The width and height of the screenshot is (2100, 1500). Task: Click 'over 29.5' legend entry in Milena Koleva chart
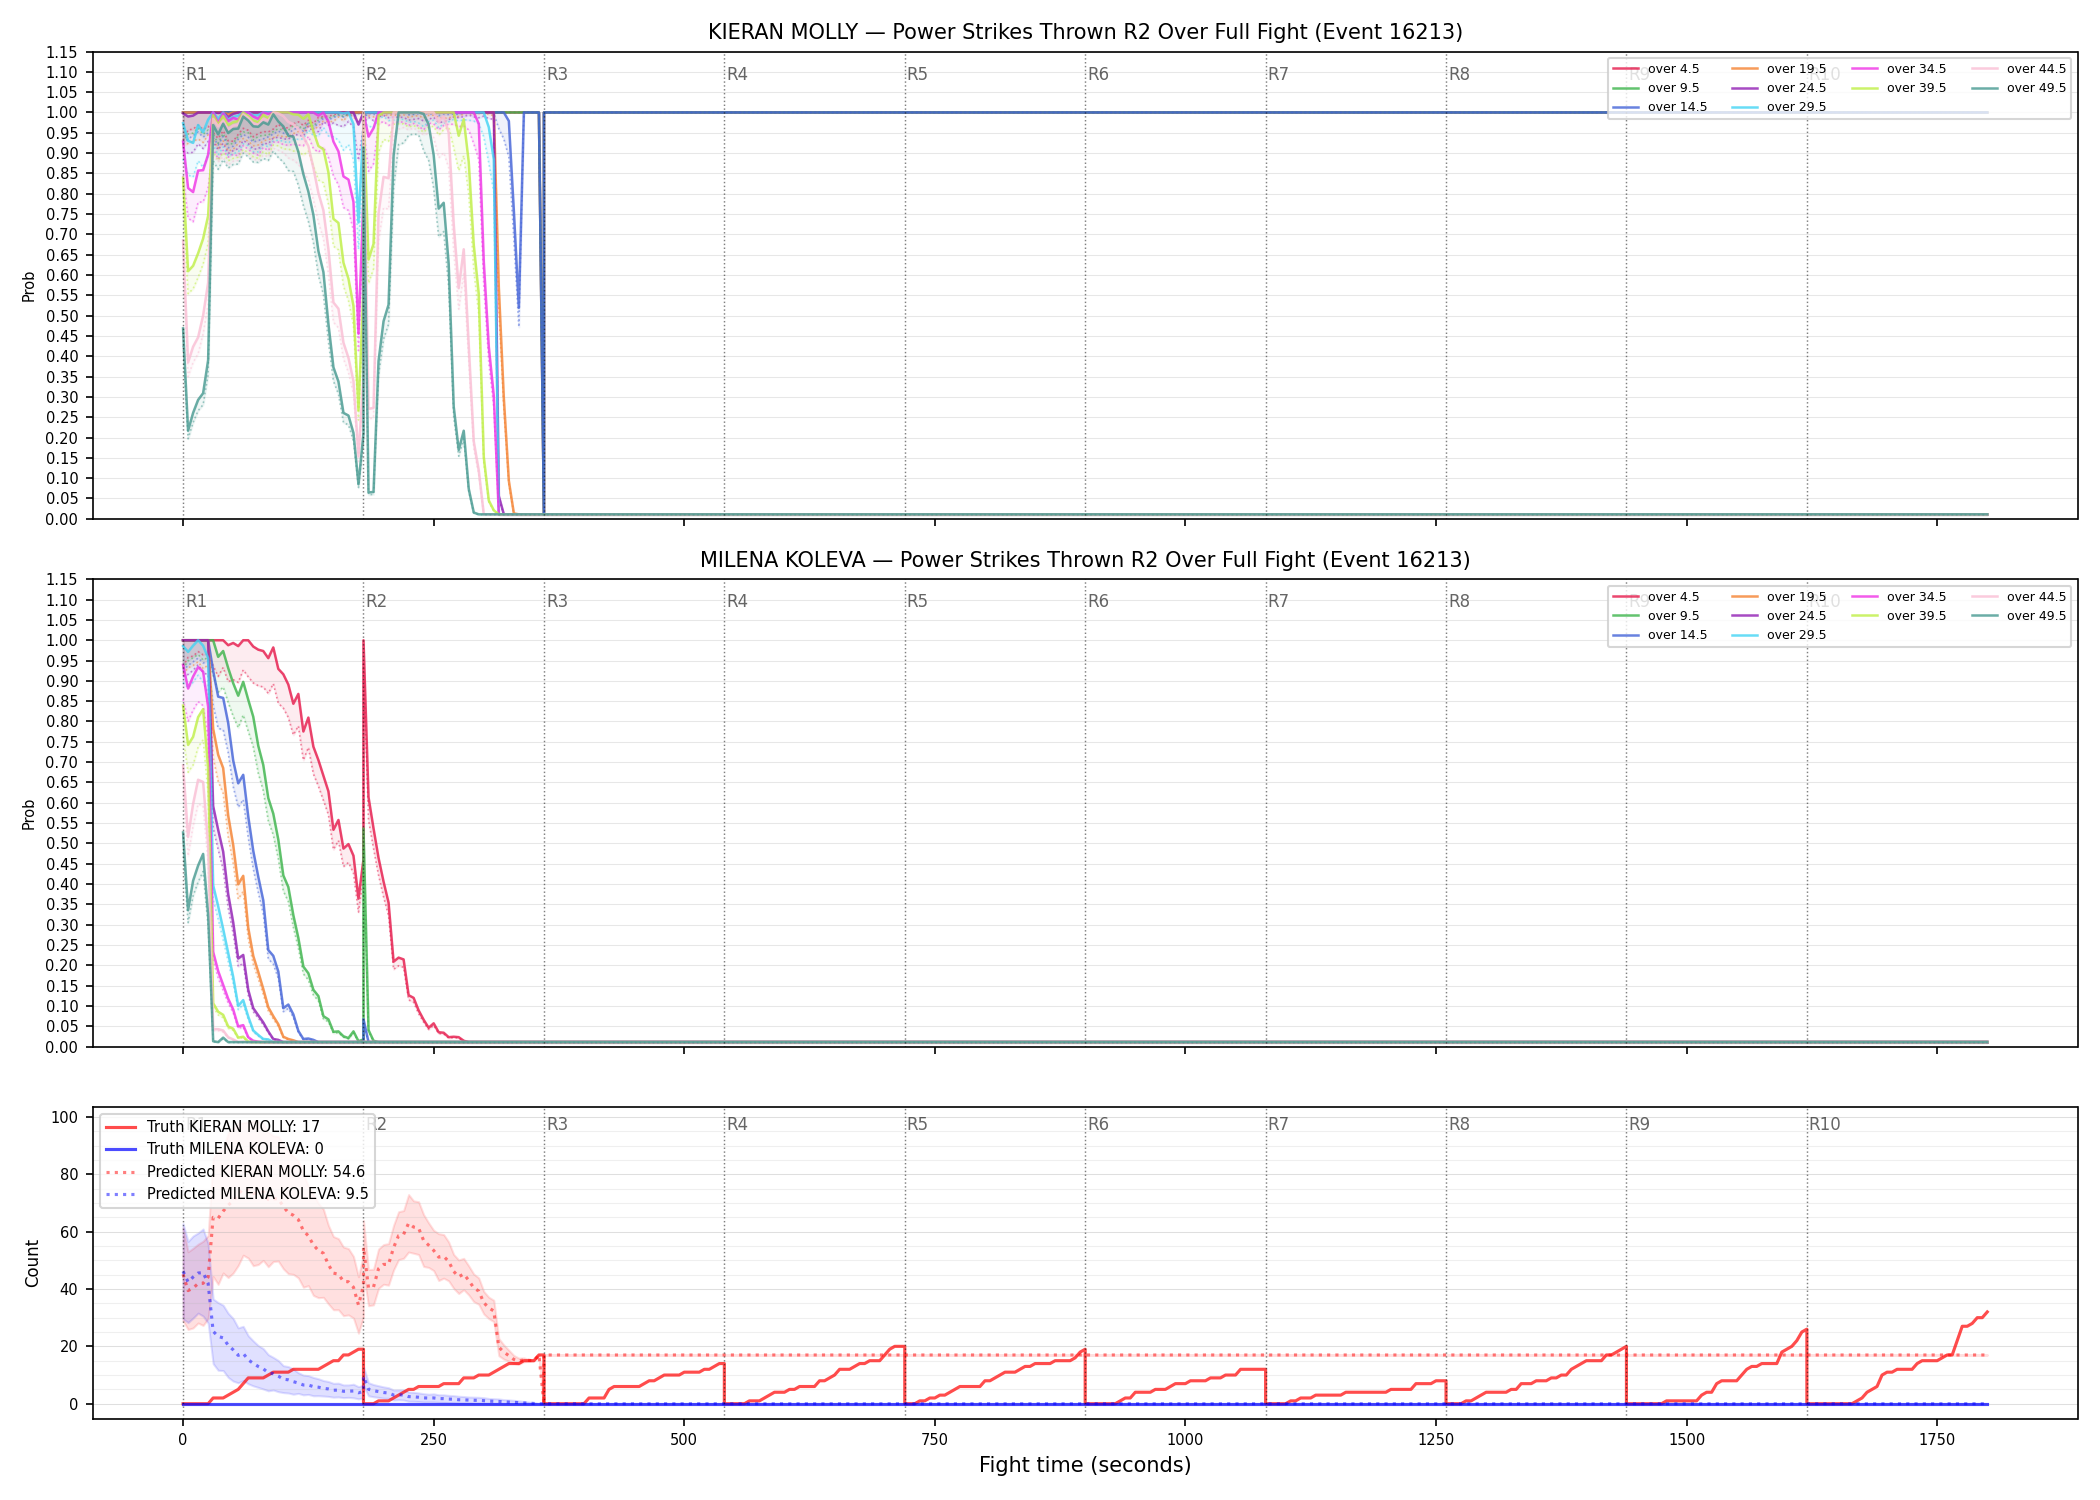click(x=1779, y=635)
